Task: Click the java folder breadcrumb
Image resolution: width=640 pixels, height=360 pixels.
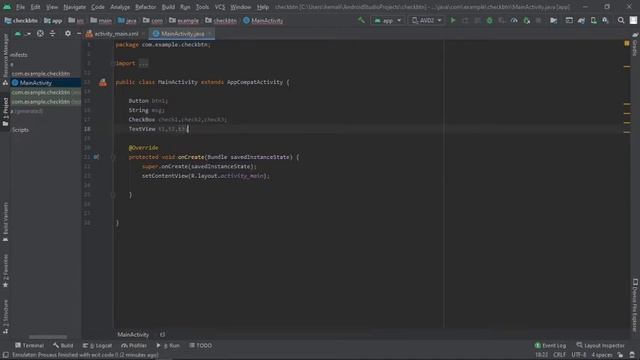Action: pyautogui.click(x=127, y=20)
